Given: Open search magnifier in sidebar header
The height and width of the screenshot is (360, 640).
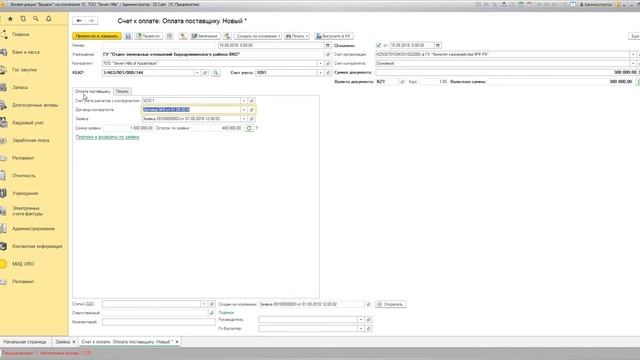Looking at the screenshot, I should pos(36,19).
